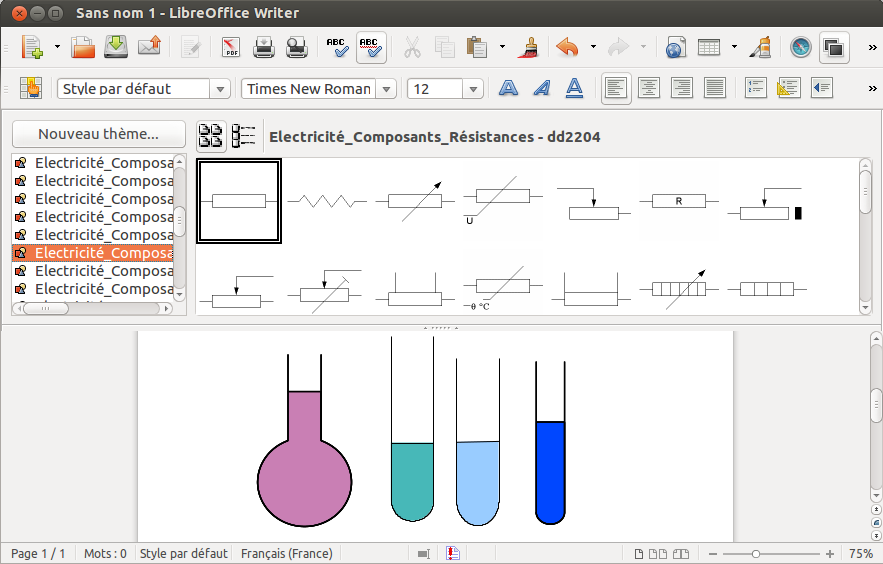Expand hidden formatting toolbar items
The height and width of the screenshot is (564, 883).
pos(872,88)
